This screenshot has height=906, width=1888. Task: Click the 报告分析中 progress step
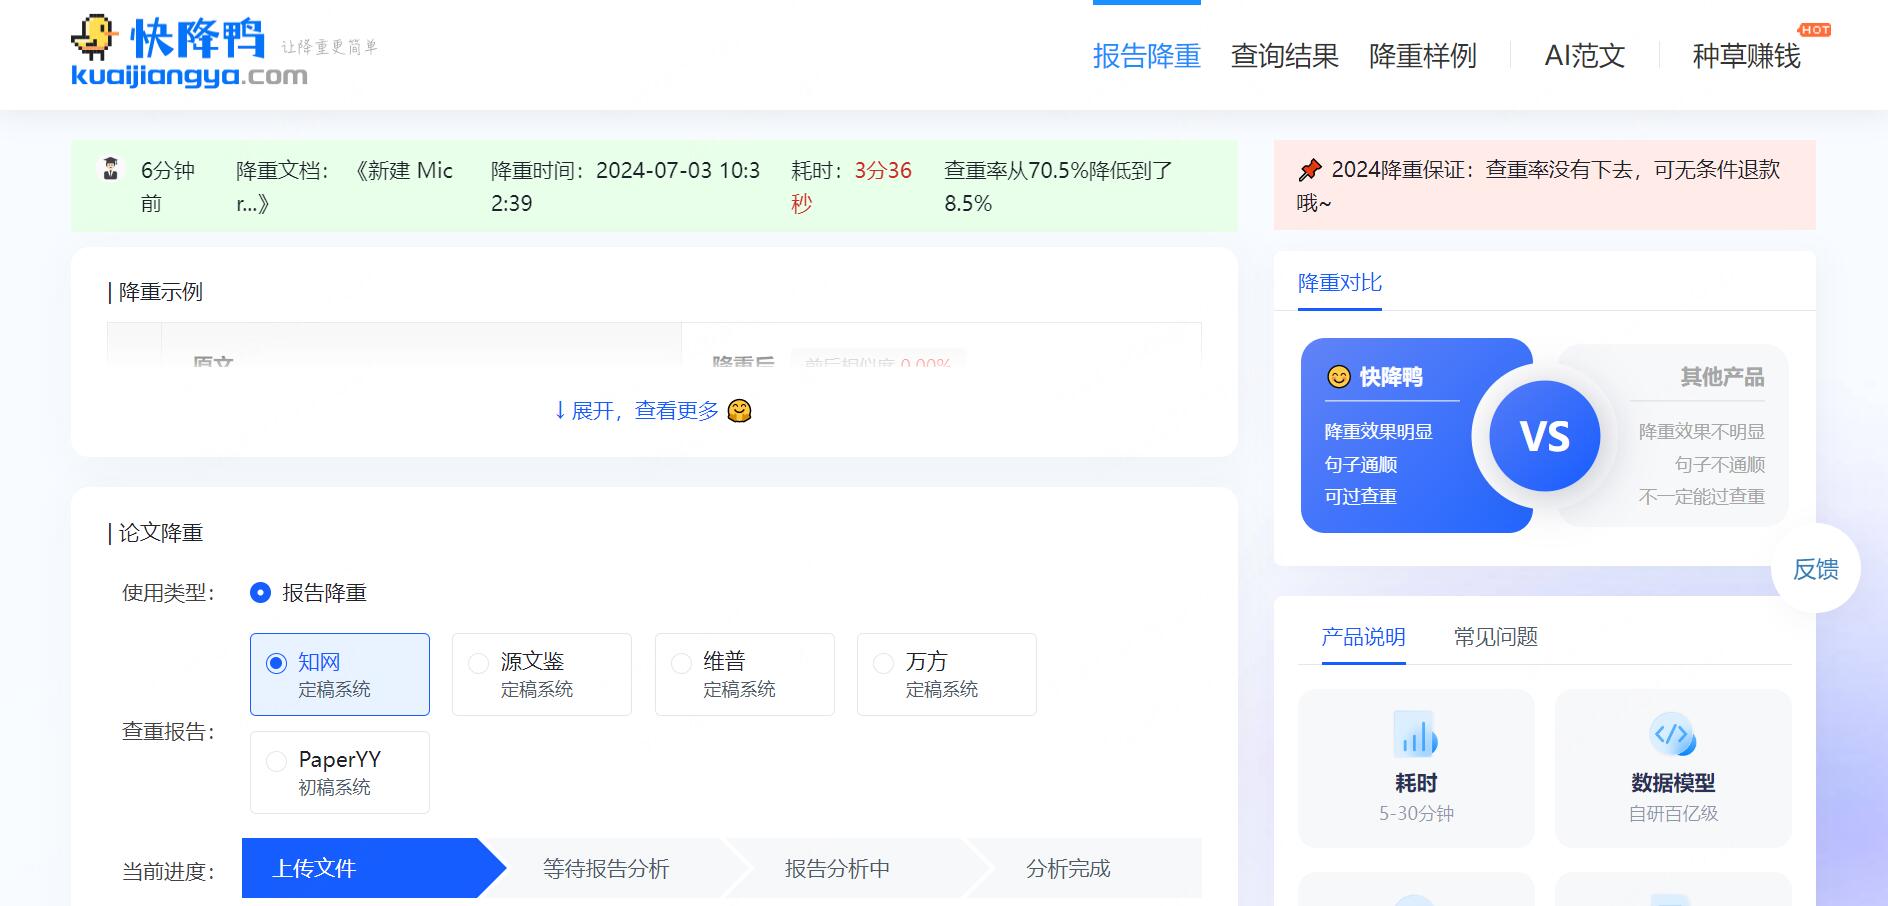[838, 868]
